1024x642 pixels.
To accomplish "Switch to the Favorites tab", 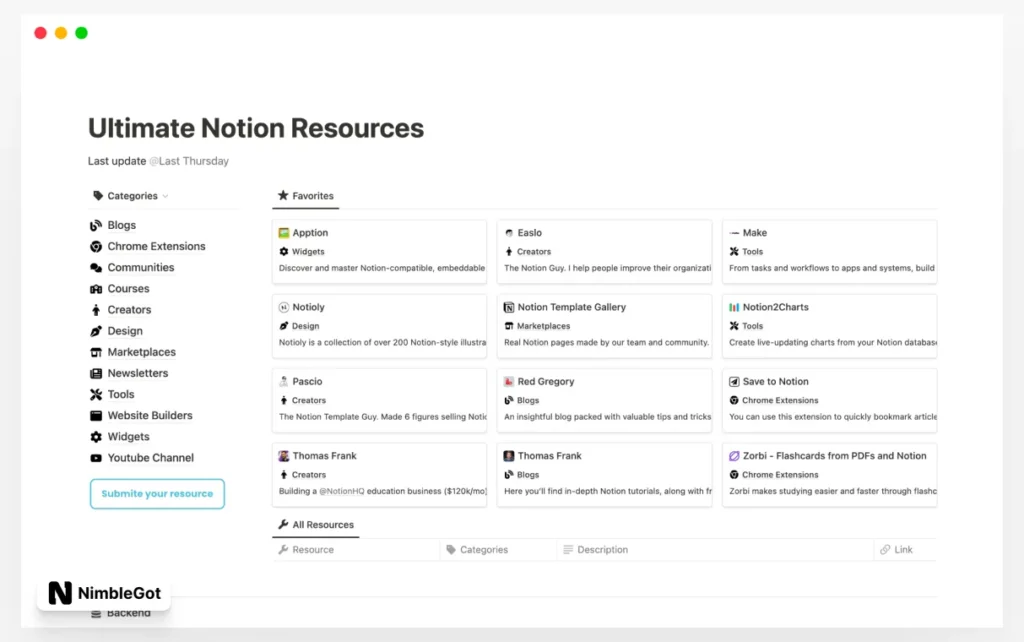I will pos(306,196).
